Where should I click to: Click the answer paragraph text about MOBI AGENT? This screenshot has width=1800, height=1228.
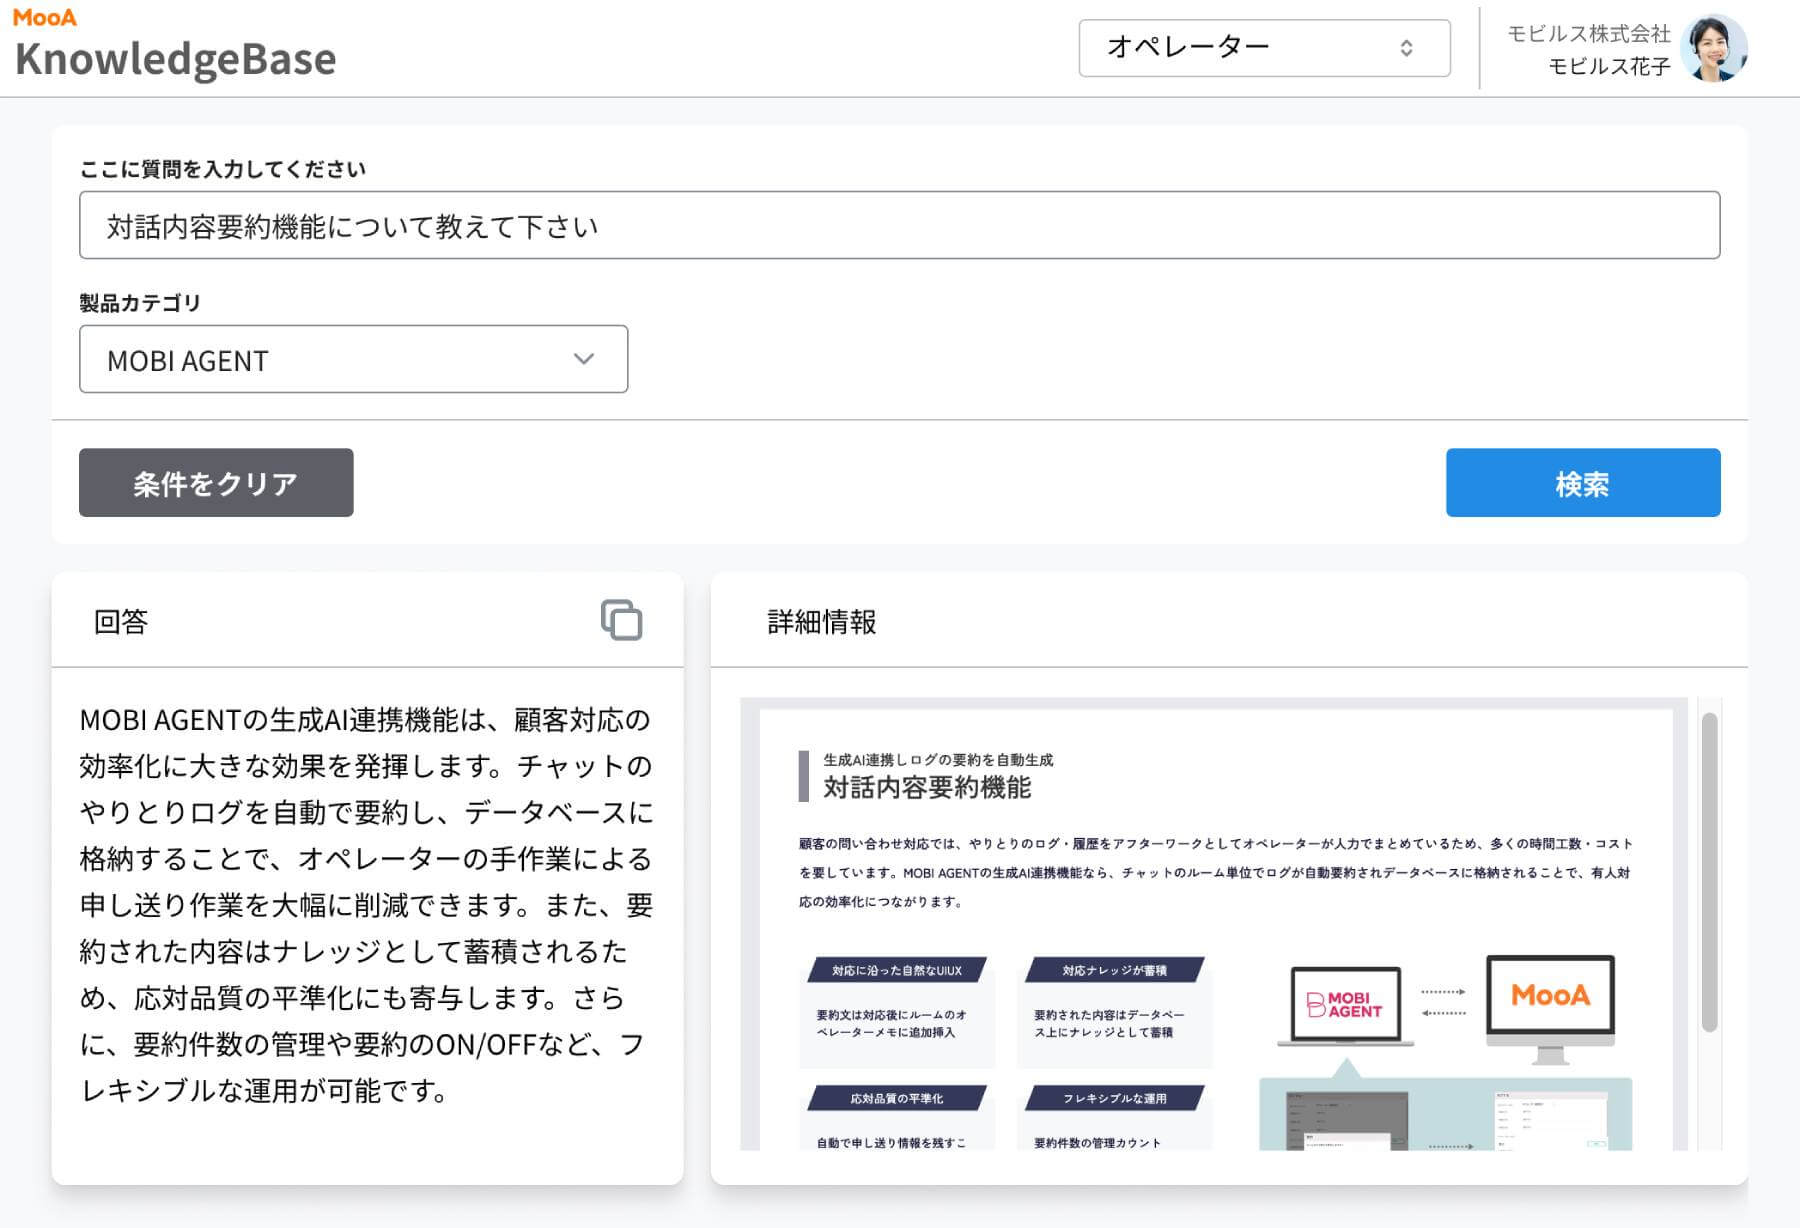point(366,905)
